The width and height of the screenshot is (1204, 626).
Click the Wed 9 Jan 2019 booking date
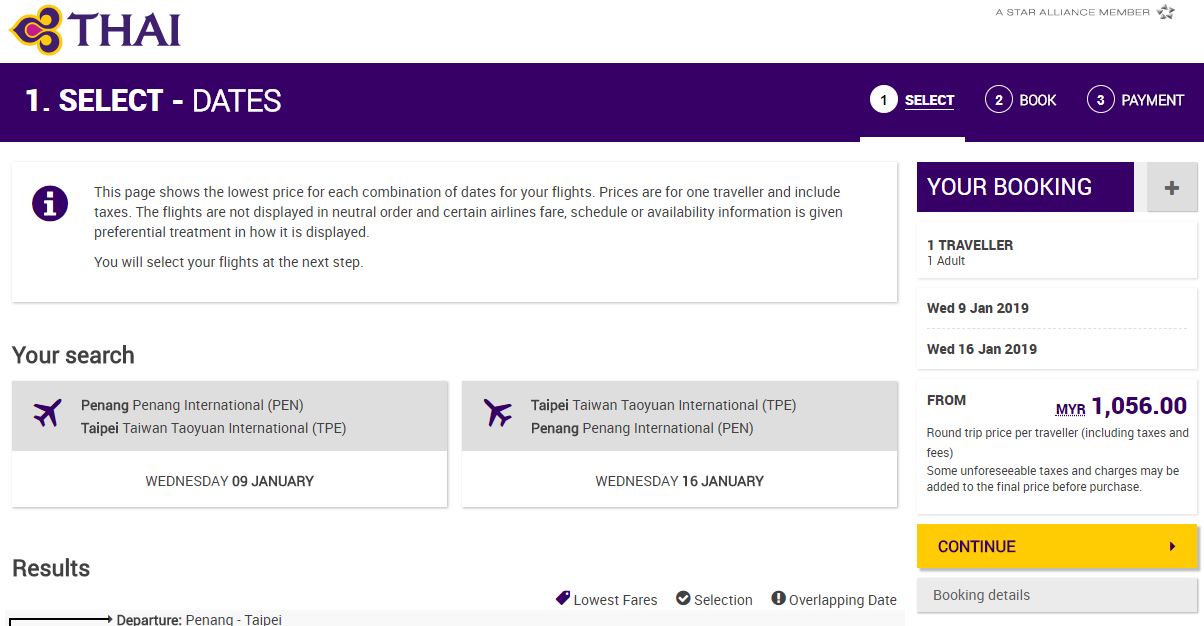[x=978, y=308]
